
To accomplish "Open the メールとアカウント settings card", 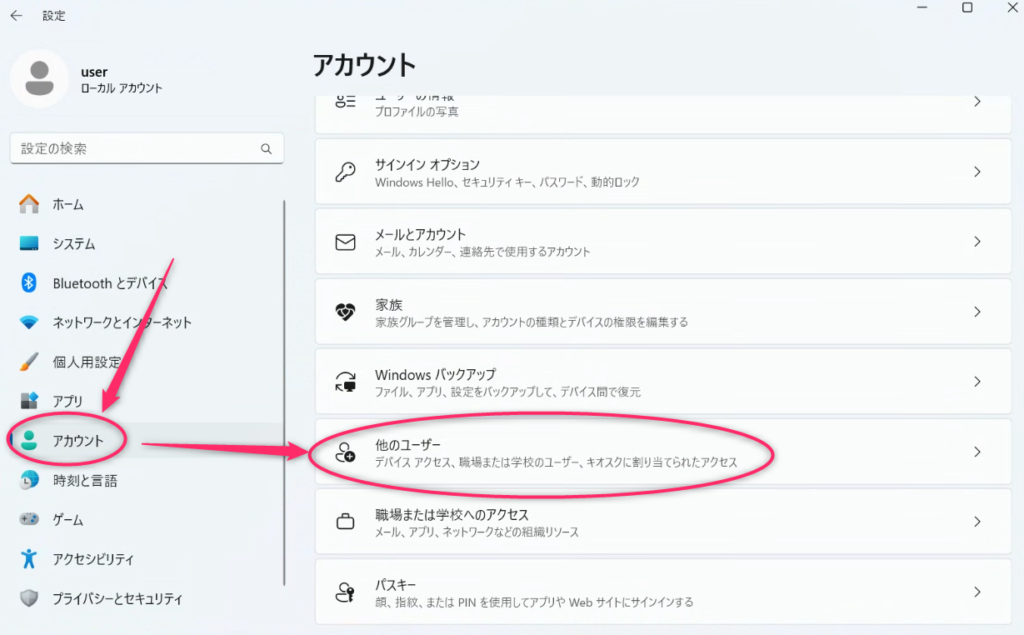I will (x=664, y=242).
